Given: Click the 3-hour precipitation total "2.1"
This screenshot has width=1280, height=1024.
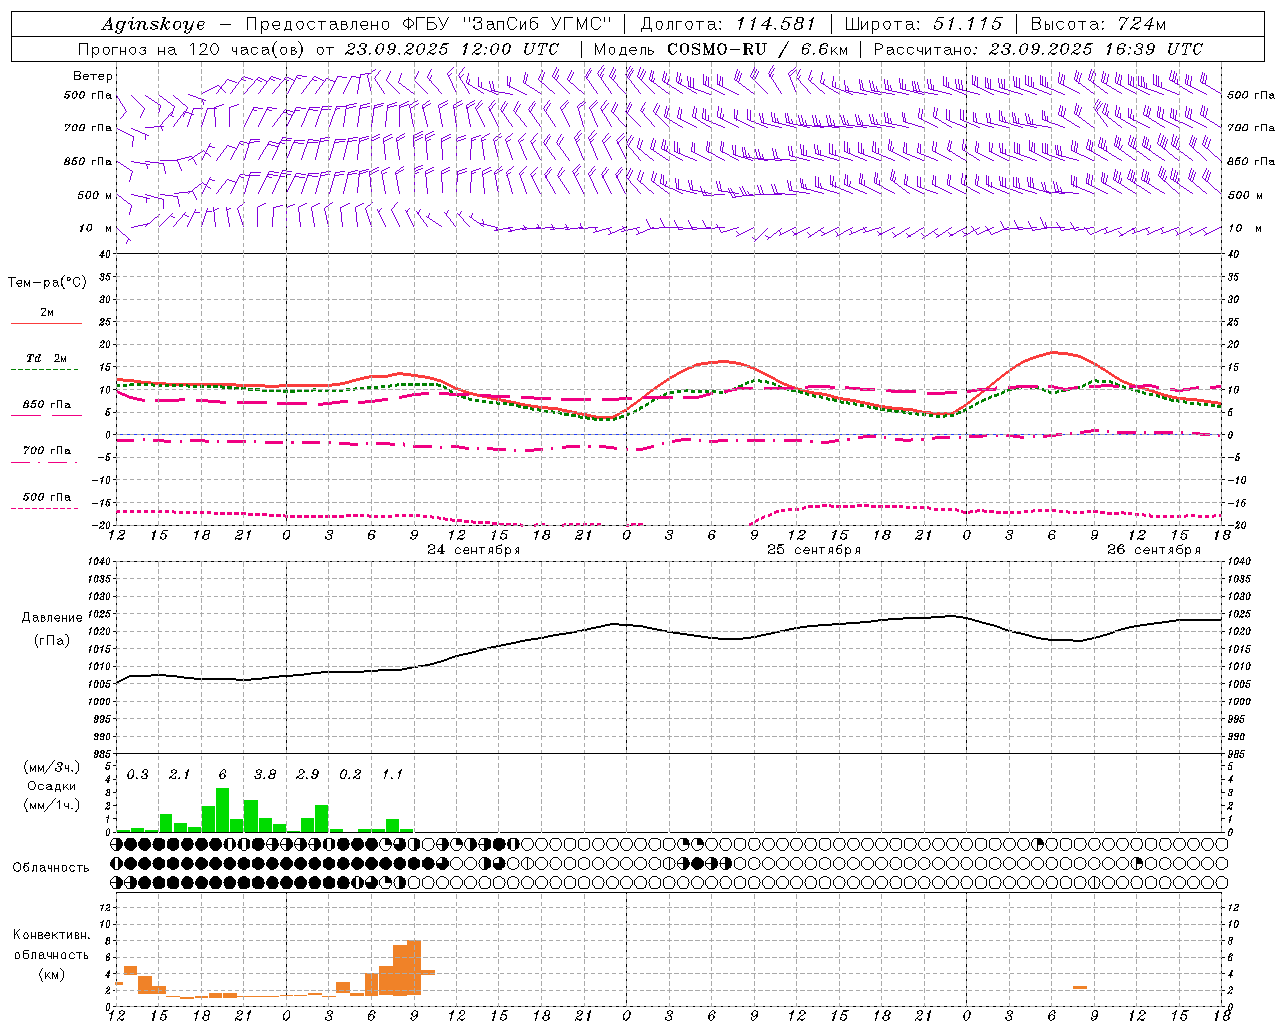Looking at the screenshot, I should pos(179,775).
